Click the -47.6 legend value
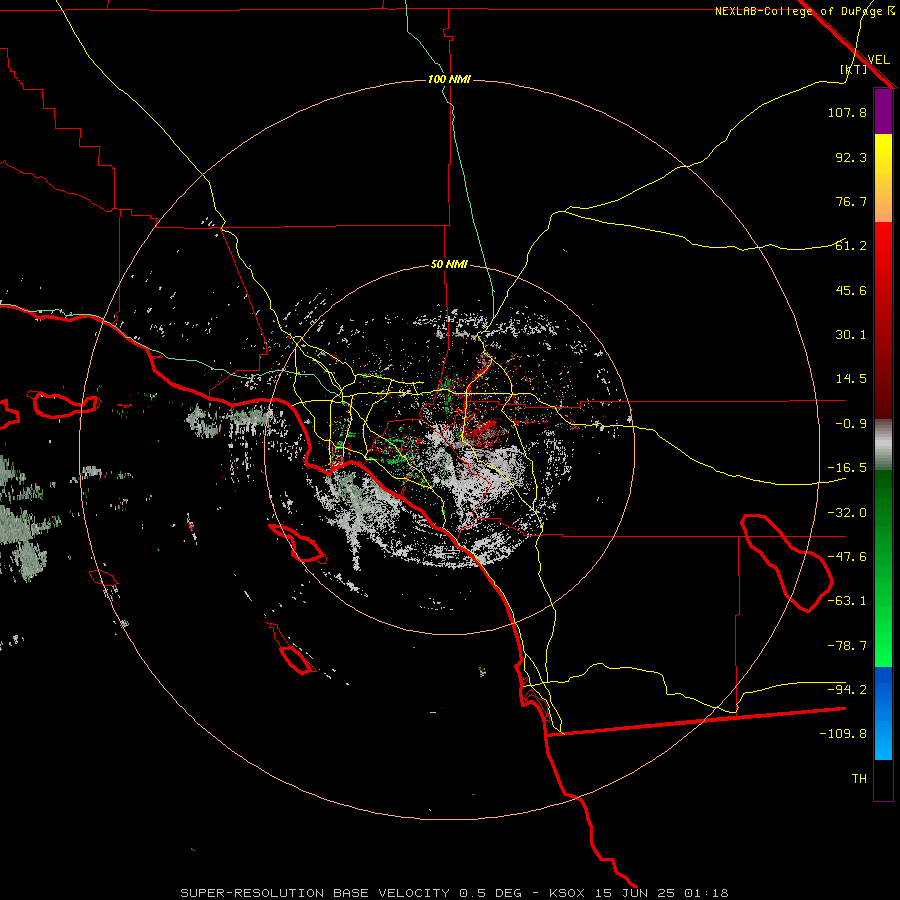The width and height of the screenshot is (900, 900). tap(847, 557)
